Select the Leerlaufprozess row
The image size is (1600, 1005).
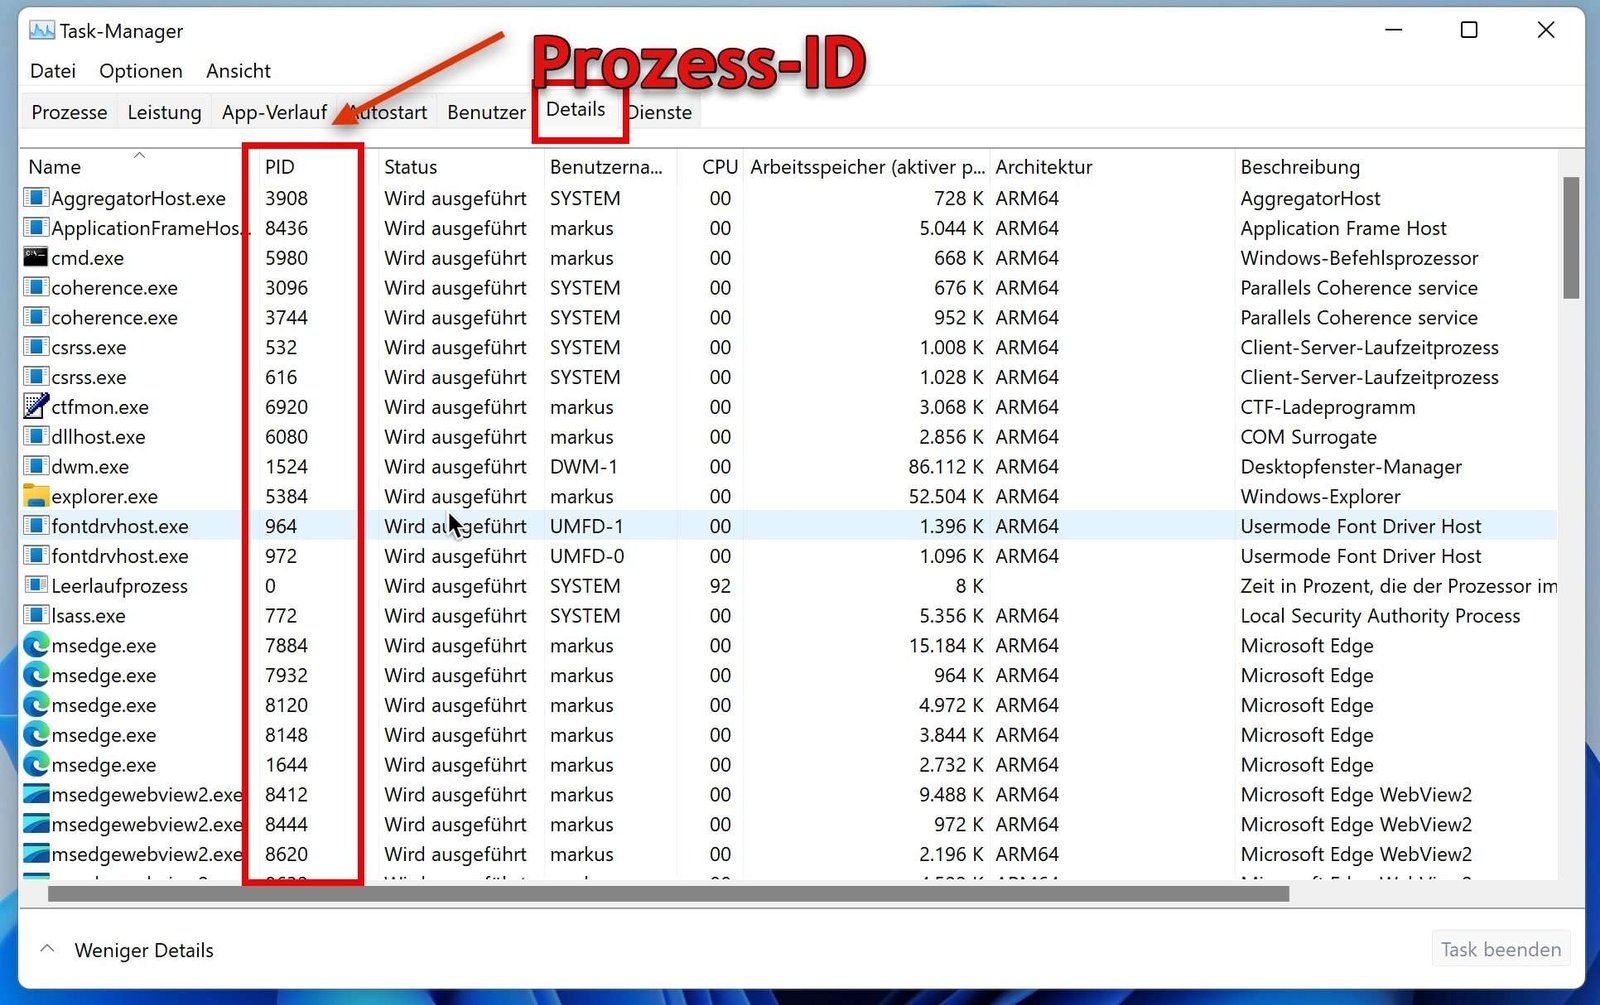point(121,586)
